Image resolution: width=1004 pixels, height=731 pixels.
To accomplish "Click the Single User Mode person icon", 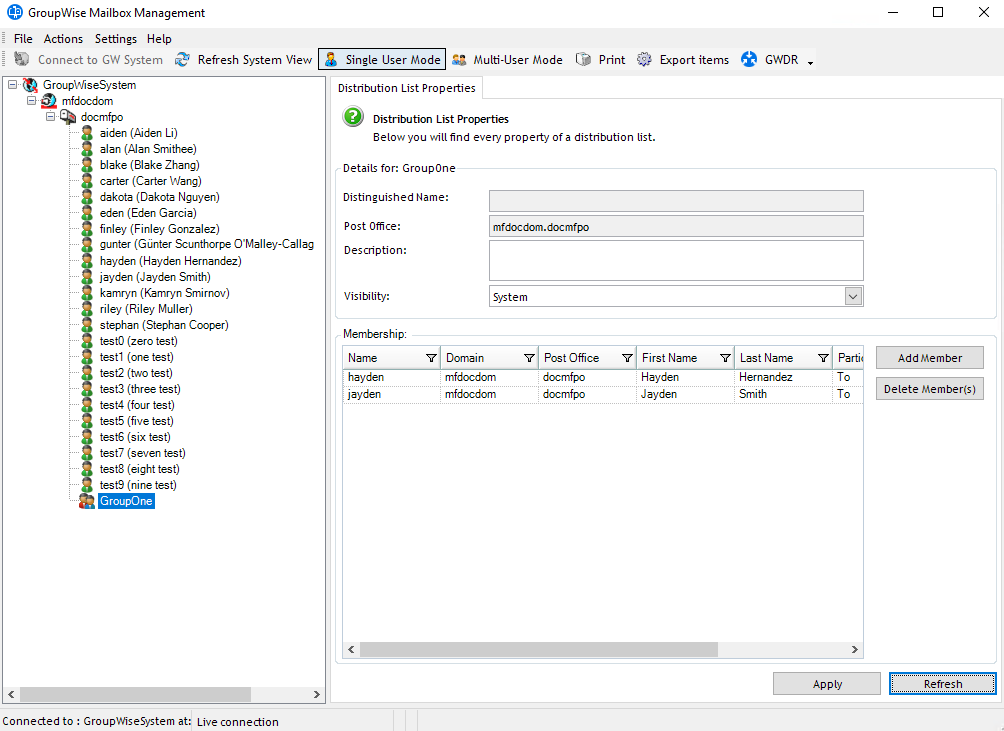I will coord(330,60).
